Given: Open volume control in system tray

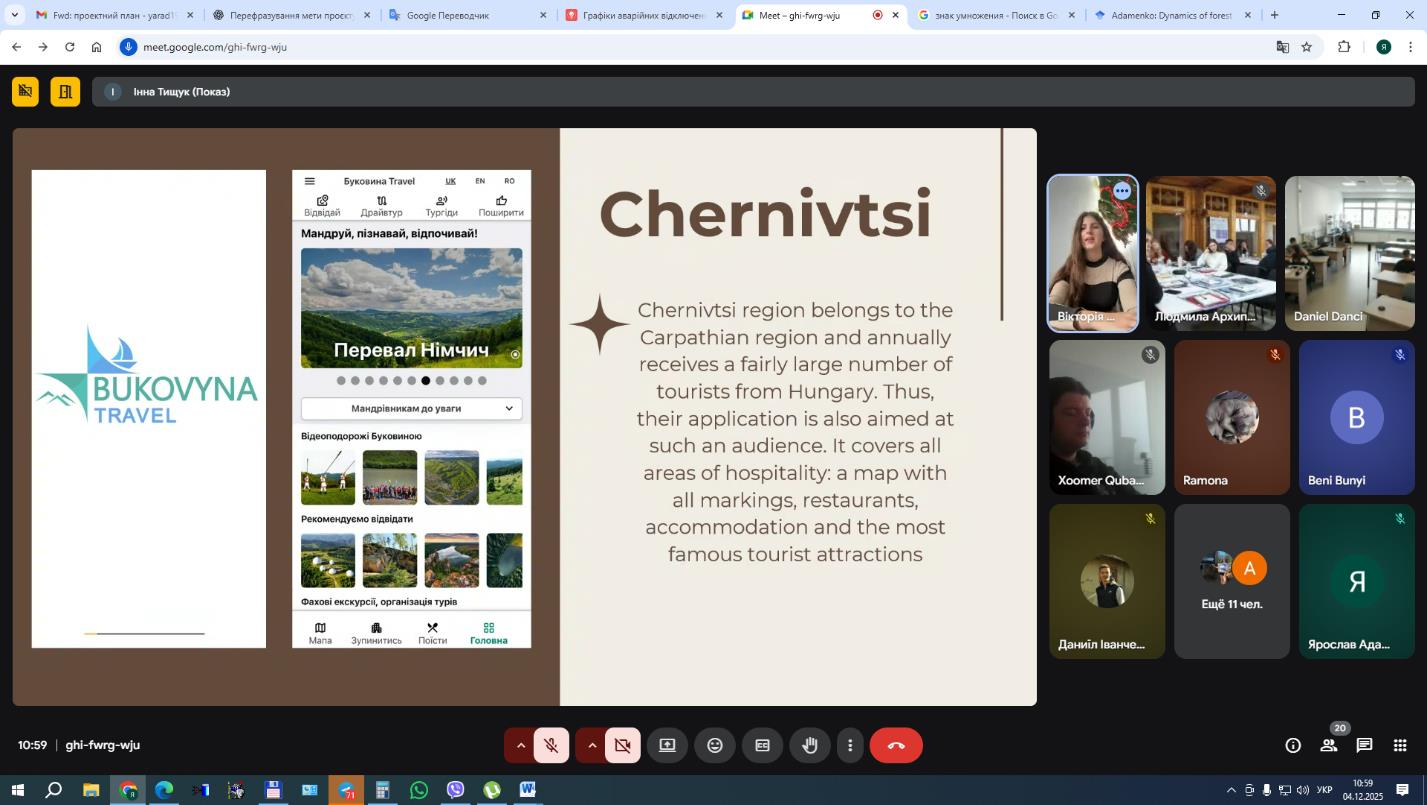Looking at the screenshot, I should click(x=1302, y=791).
